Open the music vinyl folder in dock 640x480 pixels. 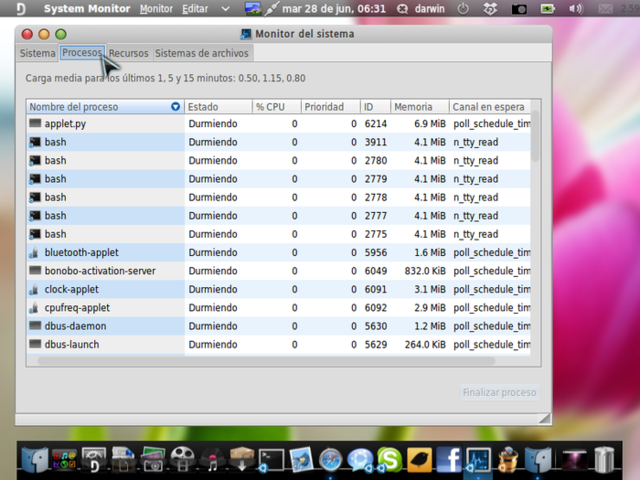tap(212, 460)
